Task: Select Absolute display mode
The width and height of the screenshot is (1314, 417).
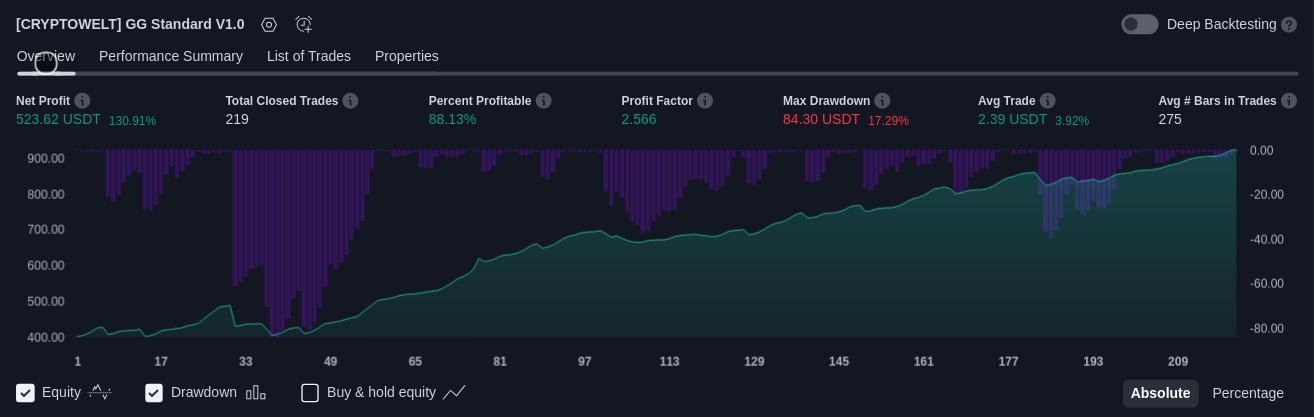Action: pos(1160,393)
